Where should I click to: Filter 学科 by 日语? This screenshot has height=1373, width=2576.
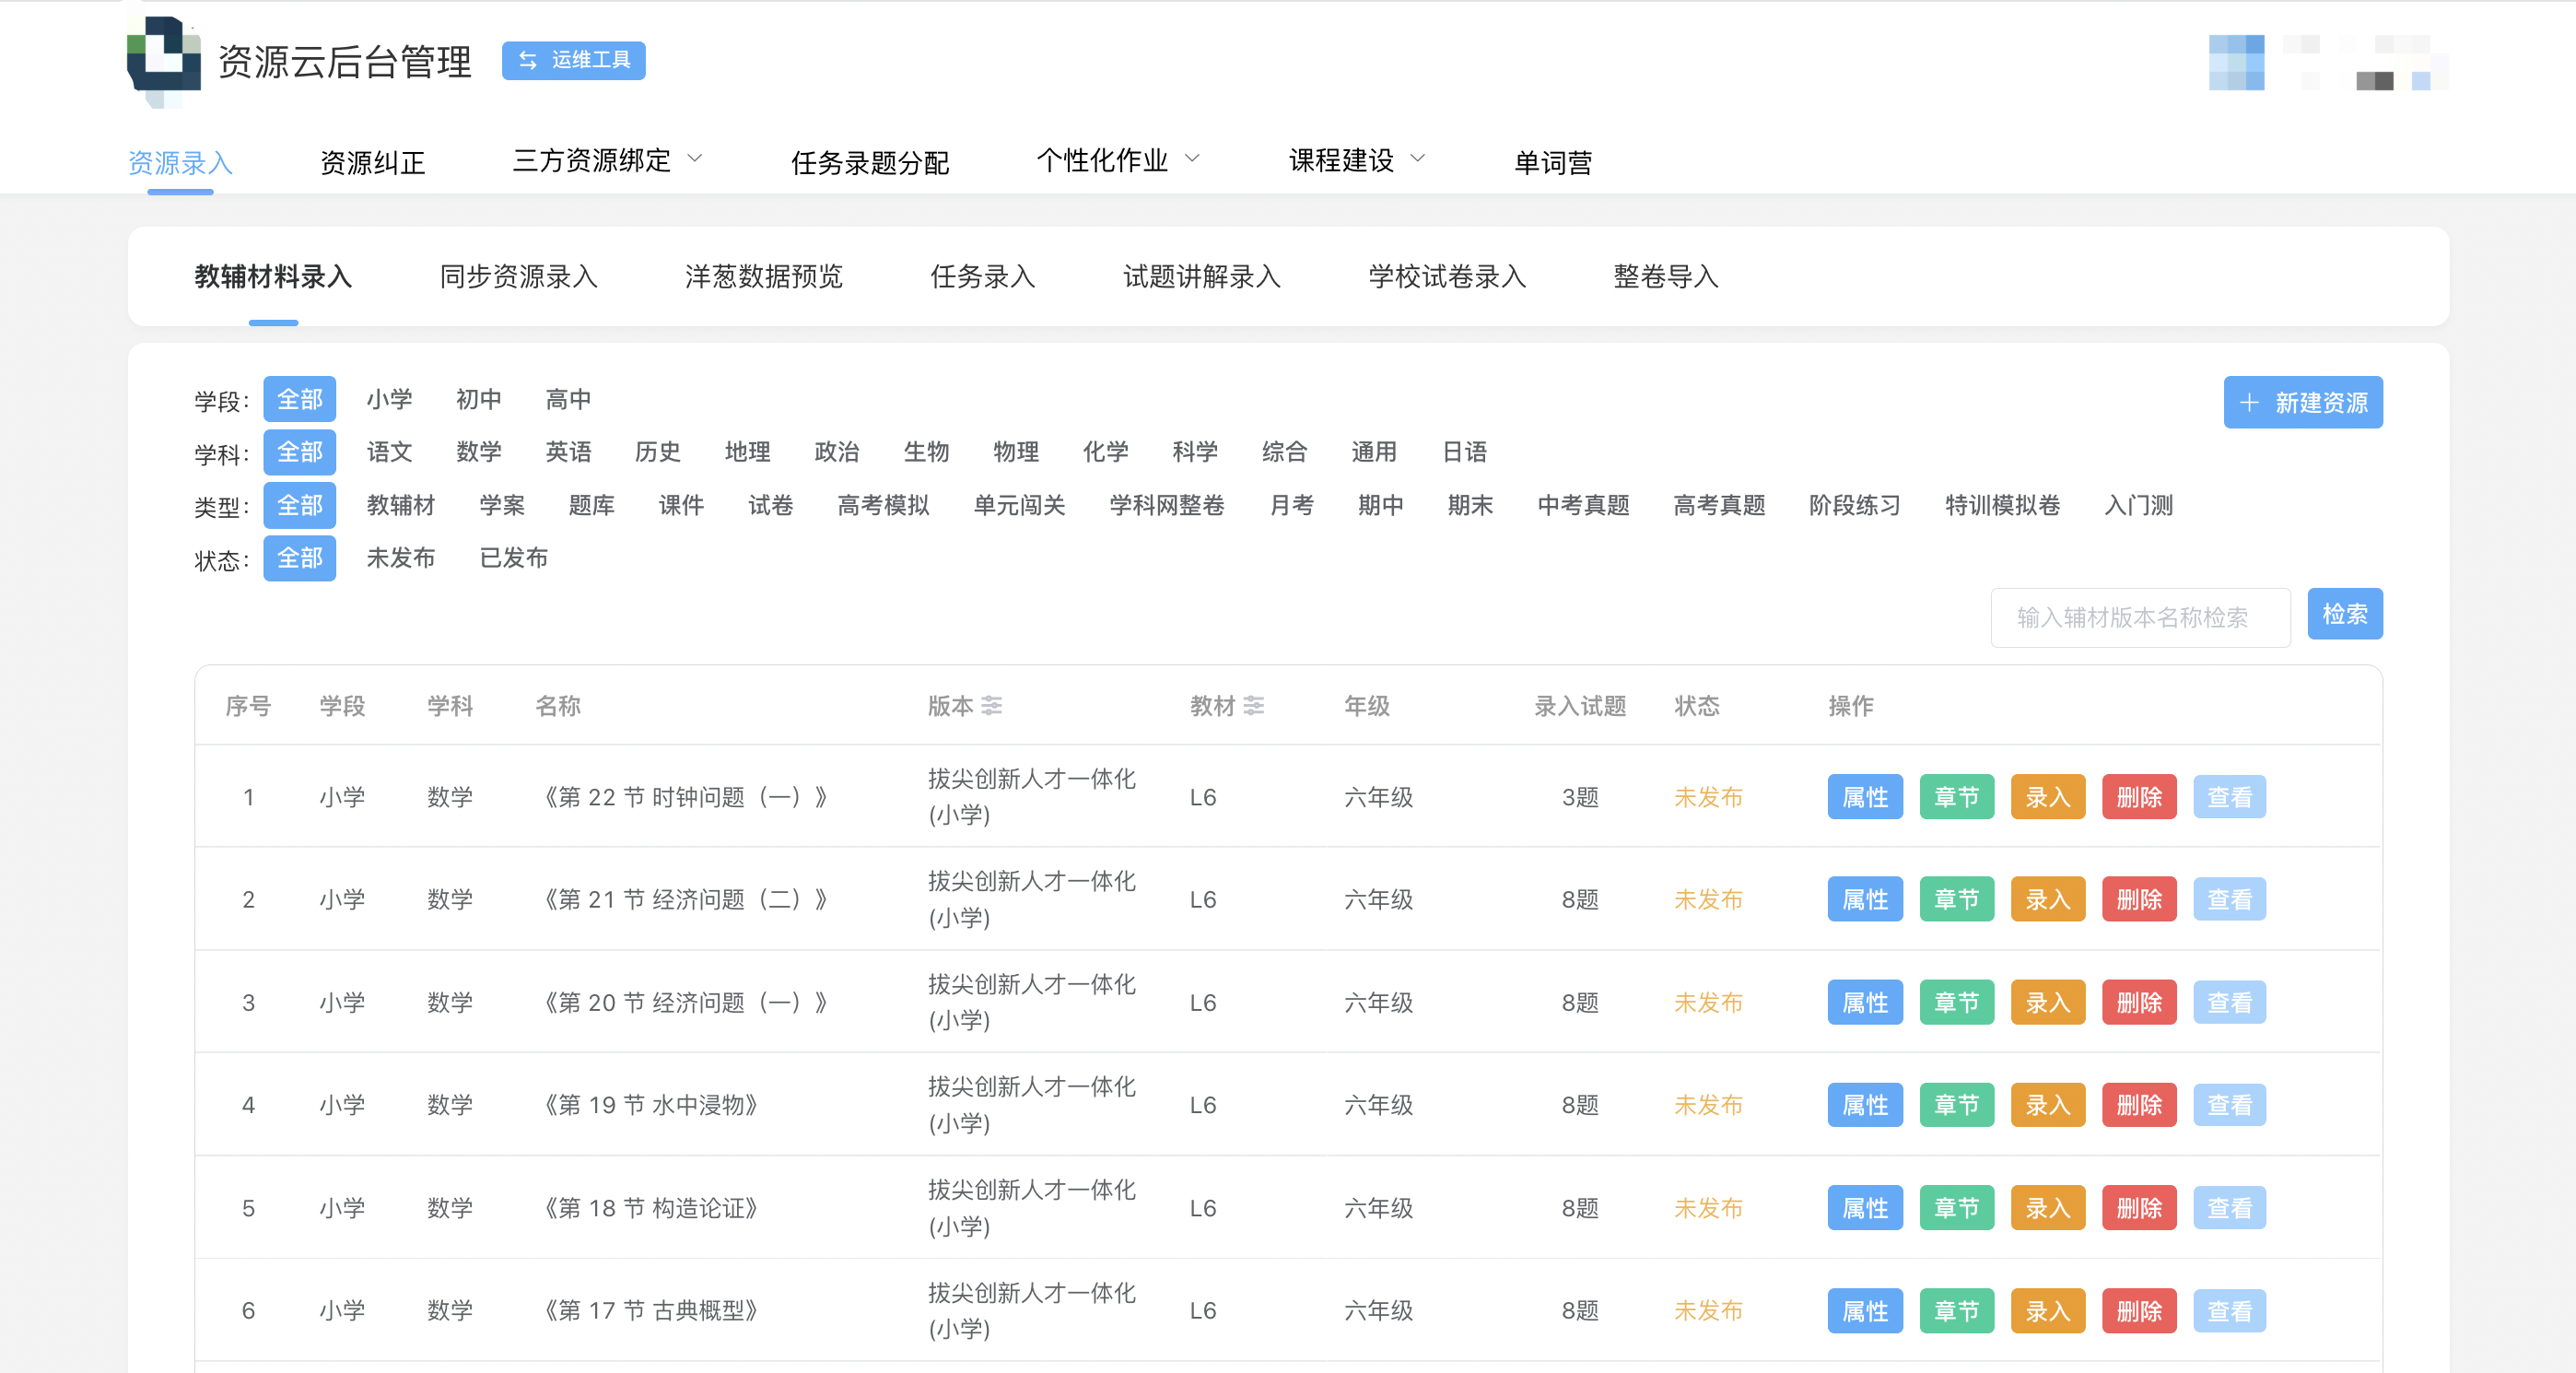pyautogui.click(x=1464, y=452)
